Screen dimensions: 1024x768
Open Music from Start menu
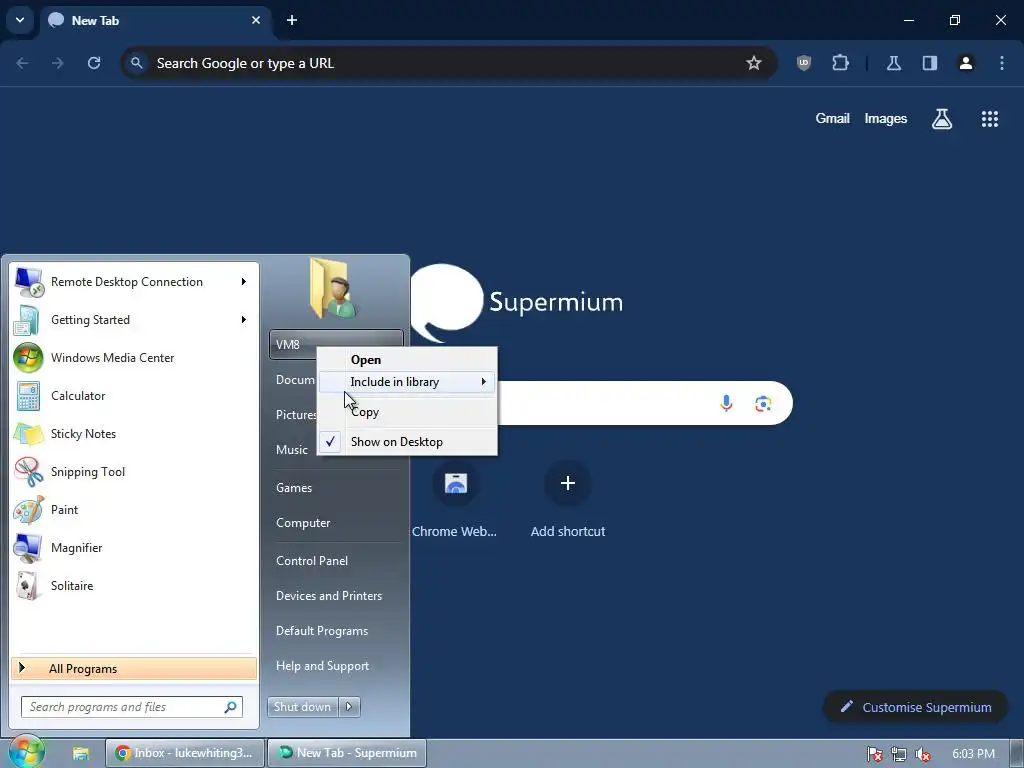[292, 450]
